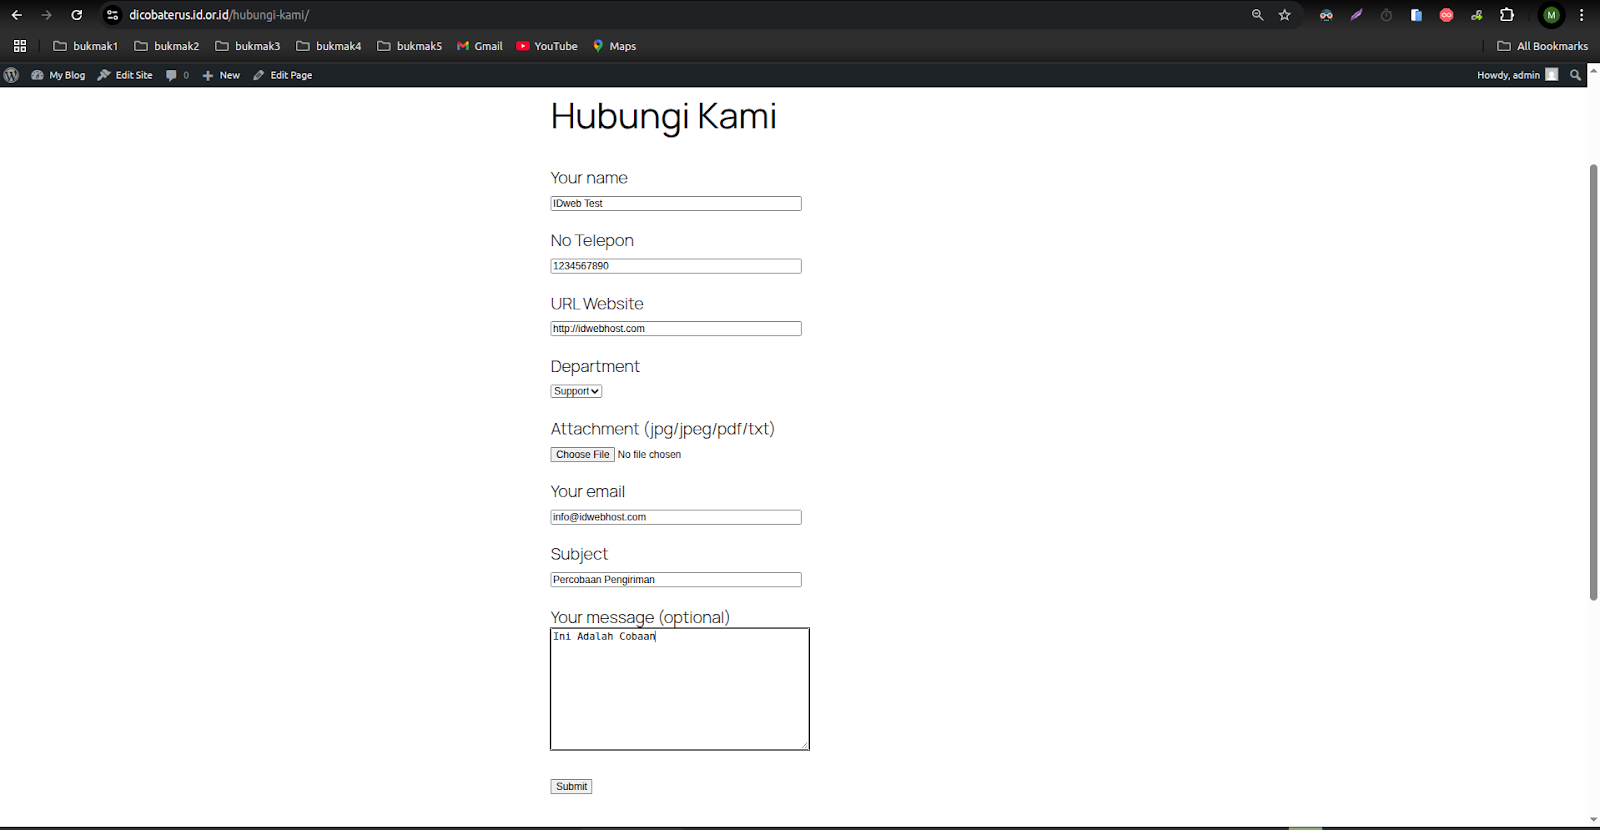Open the Edit Site menu item
Screen dimensions: 1600x830
click(125, 75)
